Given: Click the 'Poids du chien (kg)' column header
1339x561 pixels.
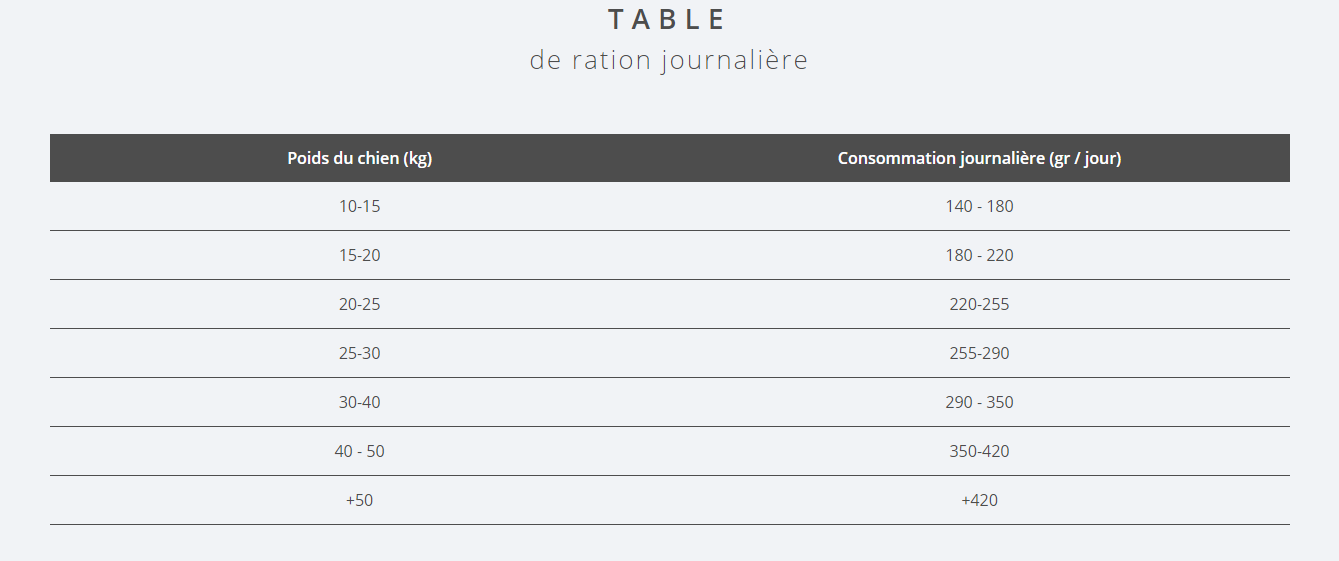Looking at the screenshot, I should point(360,158).
